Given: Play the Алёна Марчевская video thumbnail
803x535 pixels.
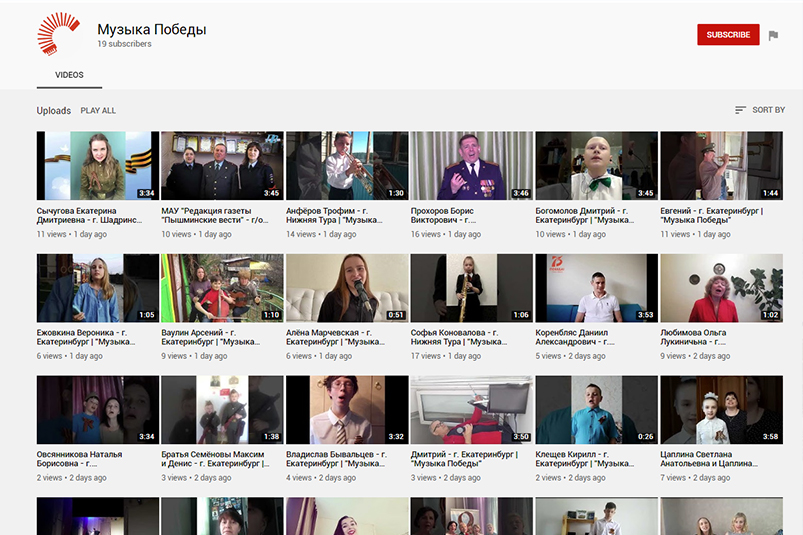Looking at the screenshot, I should [346, 288].
